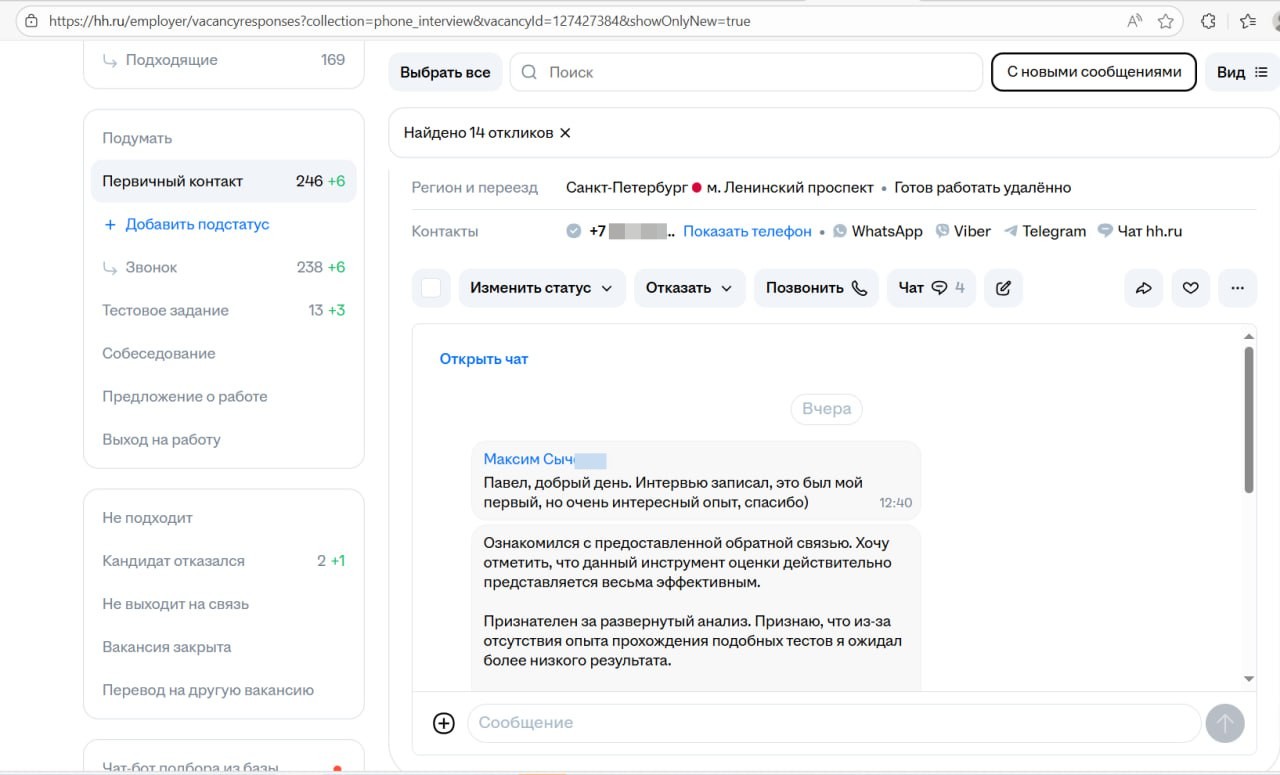
Task: Go to the "Собеседование" status section
Action: [159, 353]
